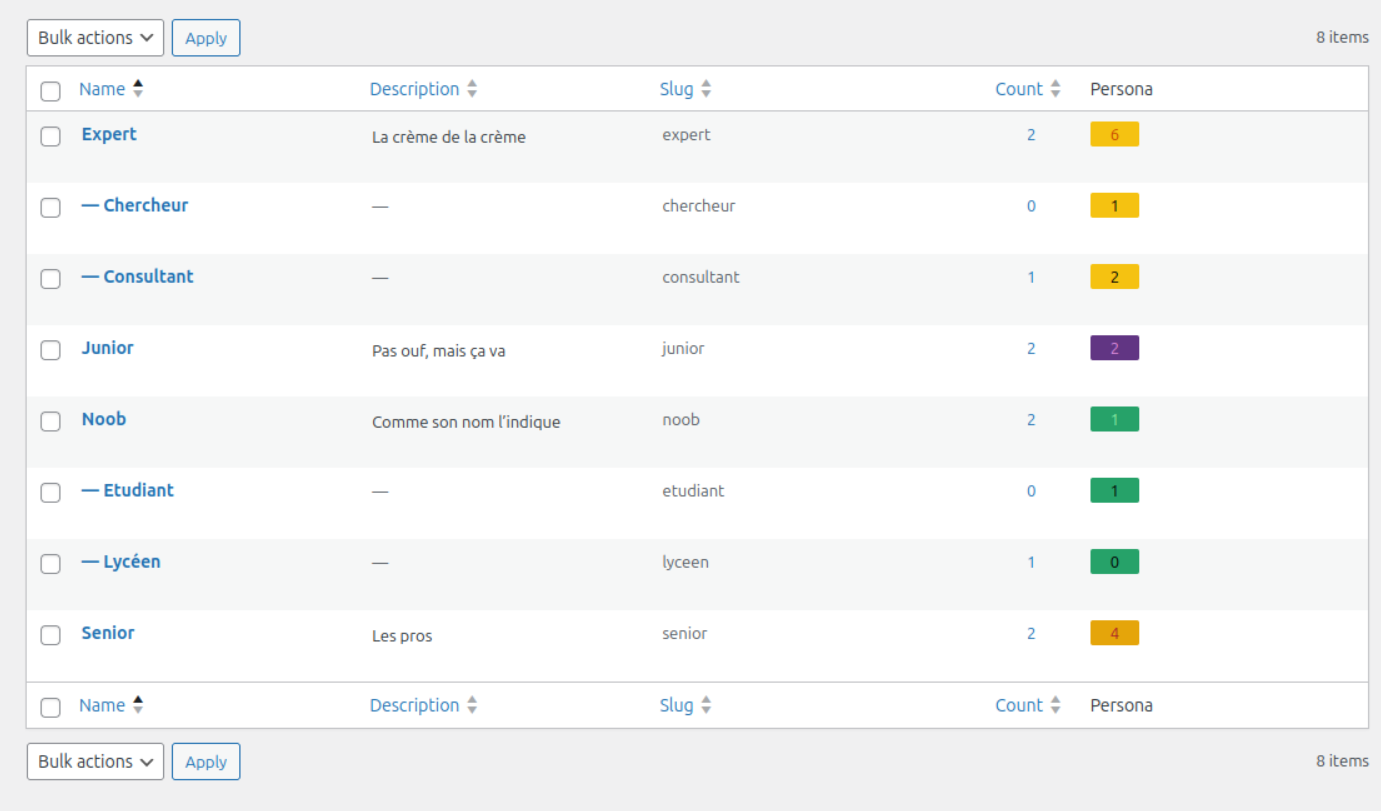Image resolution: width=1381 pixels, height=811 pixels.
Task: Click sort arrows beside bottom Slug header
Action: click(706, 705)
